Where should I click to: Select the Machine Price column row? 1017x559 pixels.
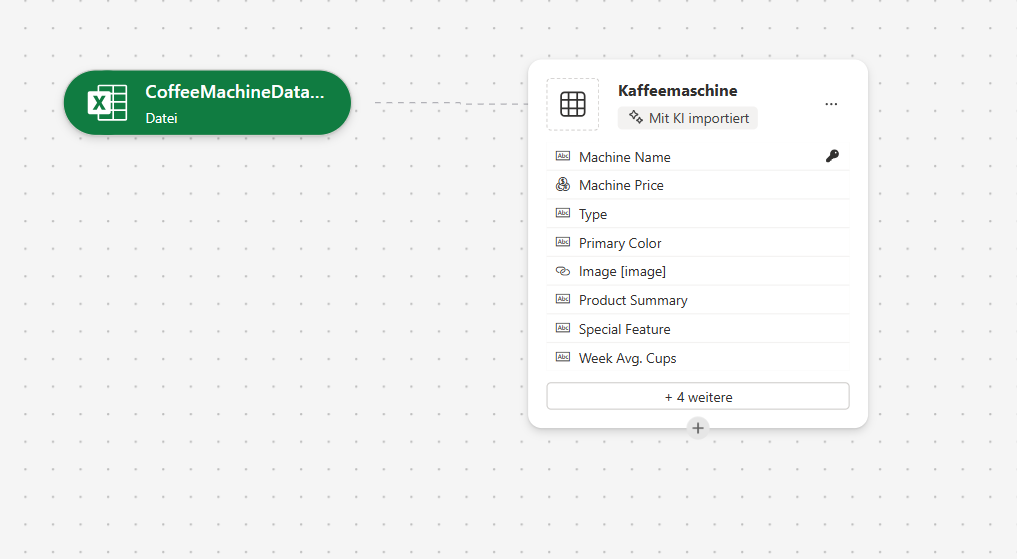tap(621, 185)
